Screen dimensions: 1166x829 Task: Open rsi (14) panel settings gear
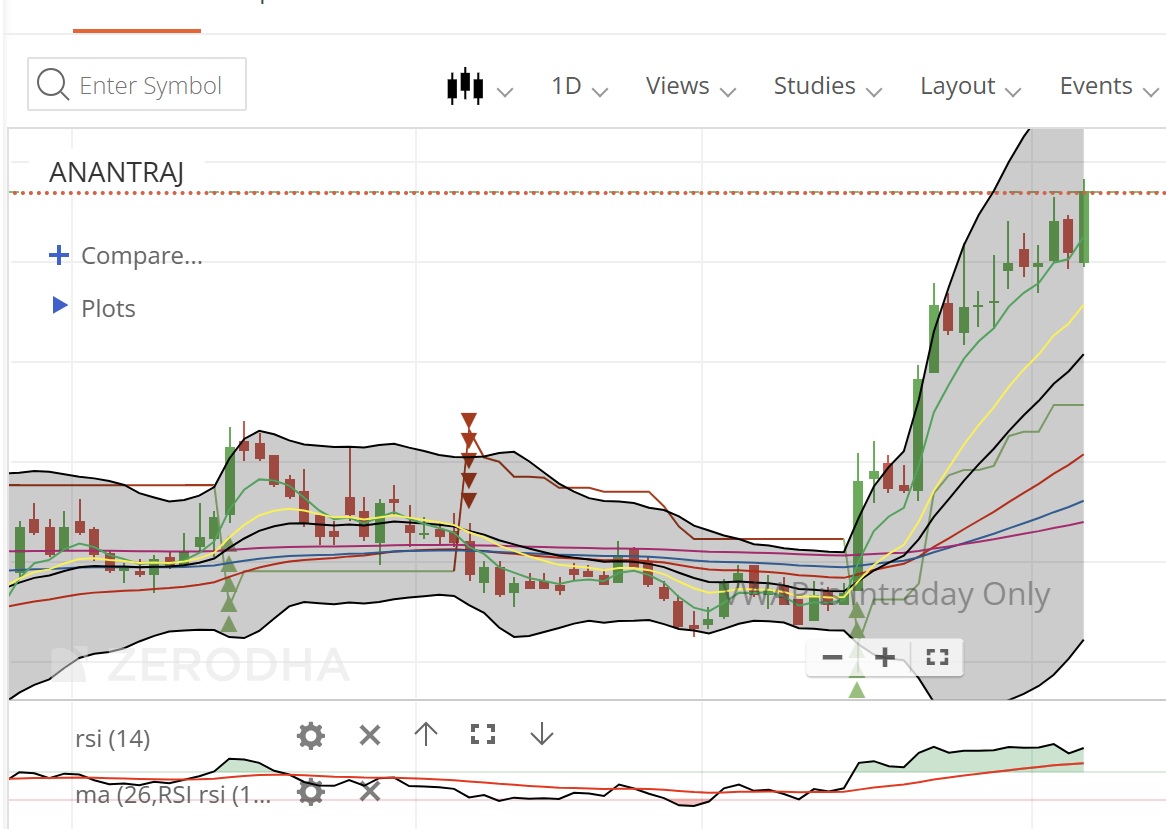click(x=311, y=736)
